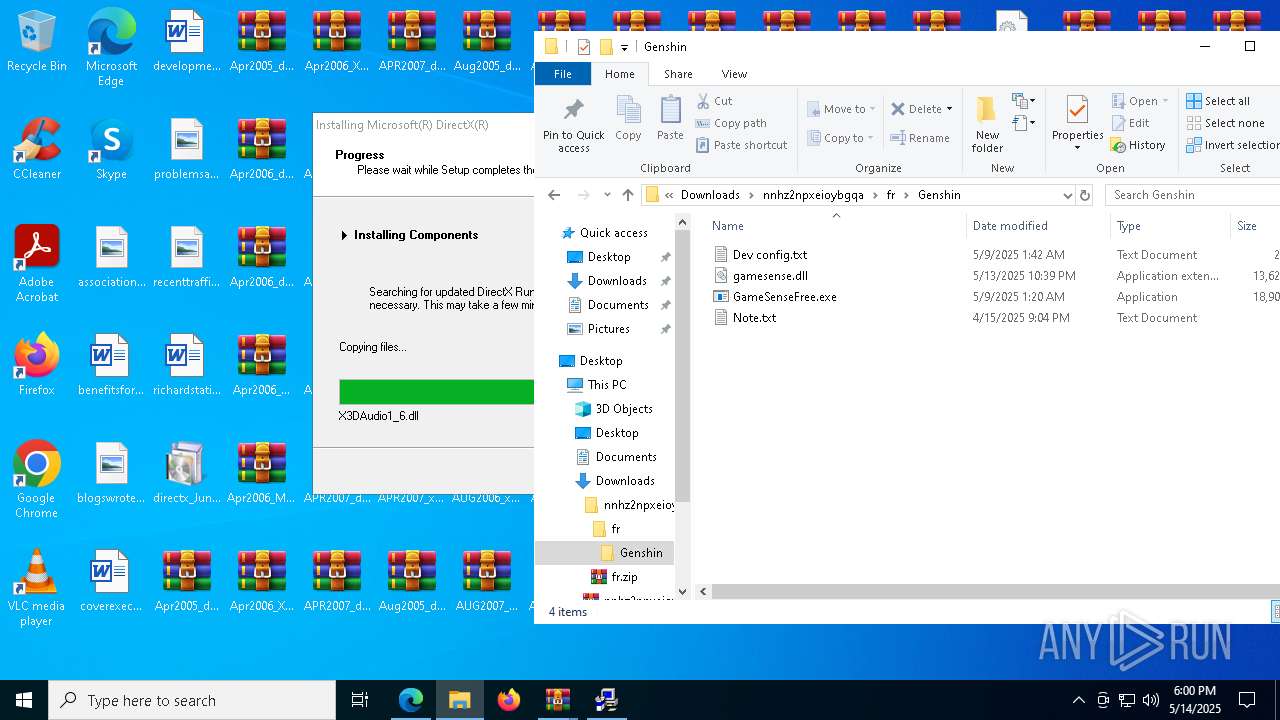Open Microsoft Edge from the taskbar
The height and width of the screenshot is (720, 1280).
(411, 700)
